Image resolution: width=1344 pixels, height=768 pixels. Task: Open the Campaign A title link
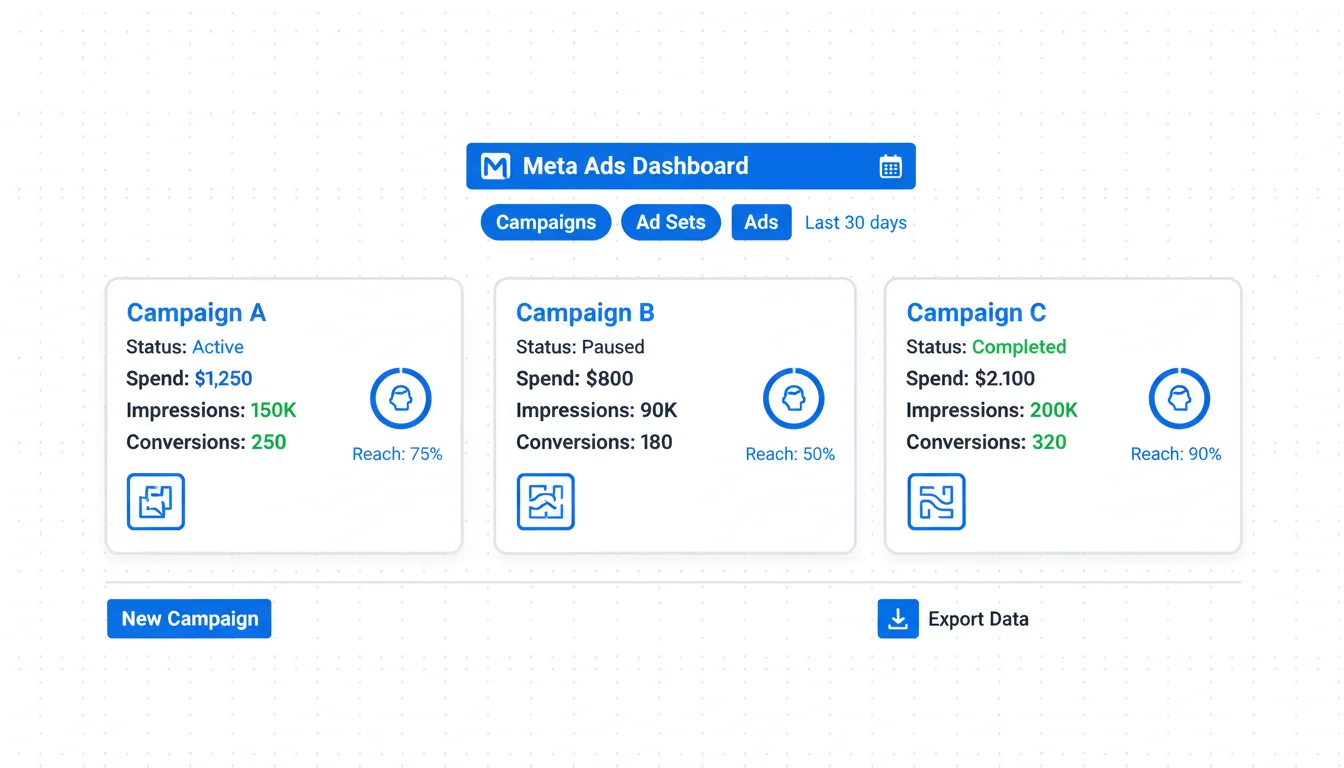196,313
